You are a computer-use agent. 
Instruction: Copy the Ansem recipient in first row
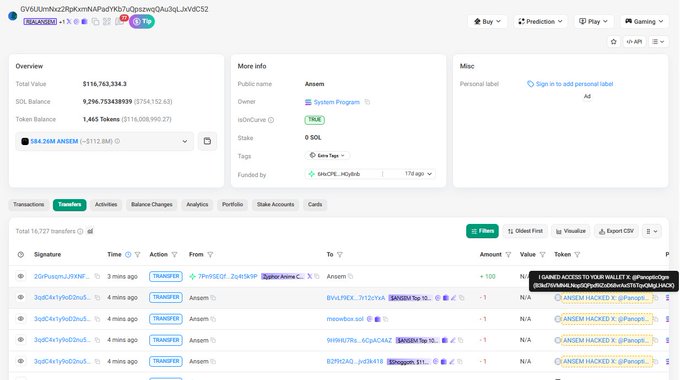pyautogui.click(x=350, y=276)
